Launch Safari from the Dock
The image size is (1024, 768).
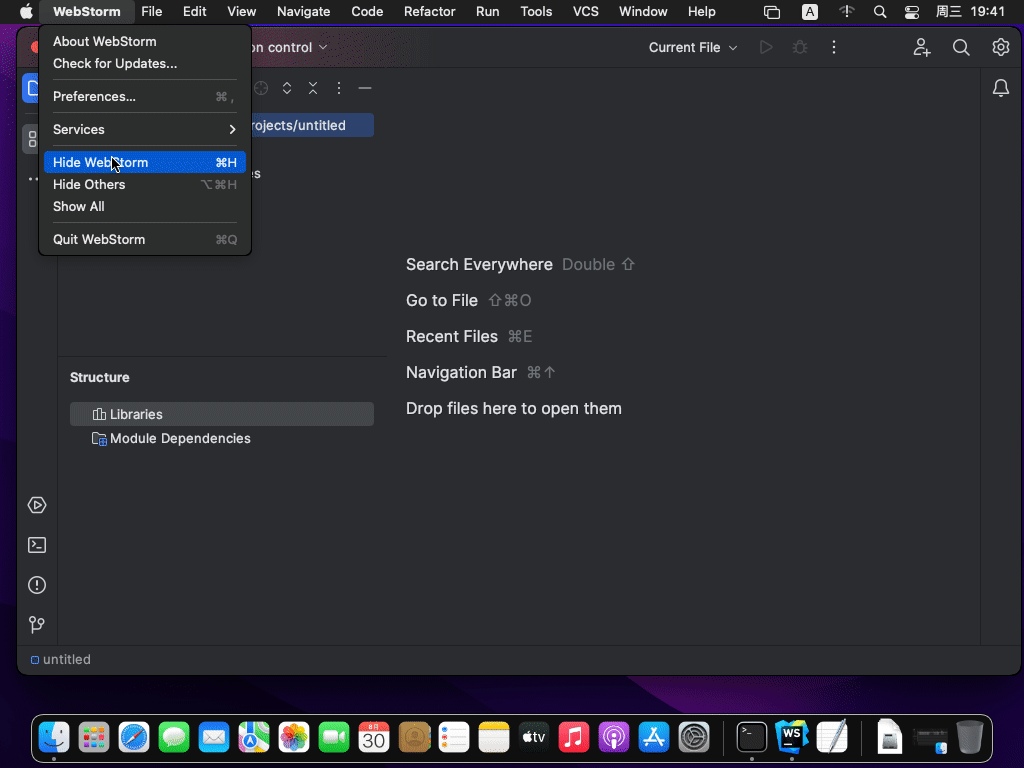point(134,738)
